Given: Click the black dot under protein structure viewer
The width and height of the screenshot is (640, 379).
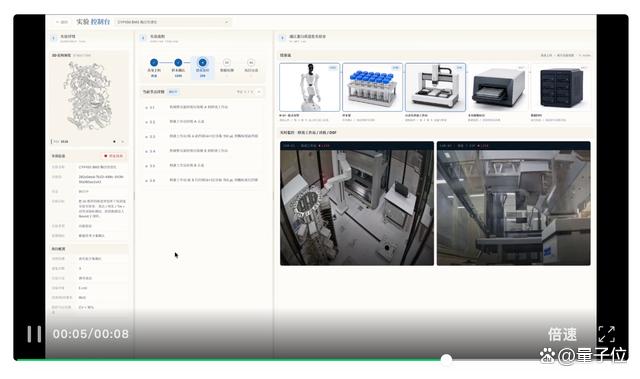Looking at the screenshot, I should pos(114,142).
